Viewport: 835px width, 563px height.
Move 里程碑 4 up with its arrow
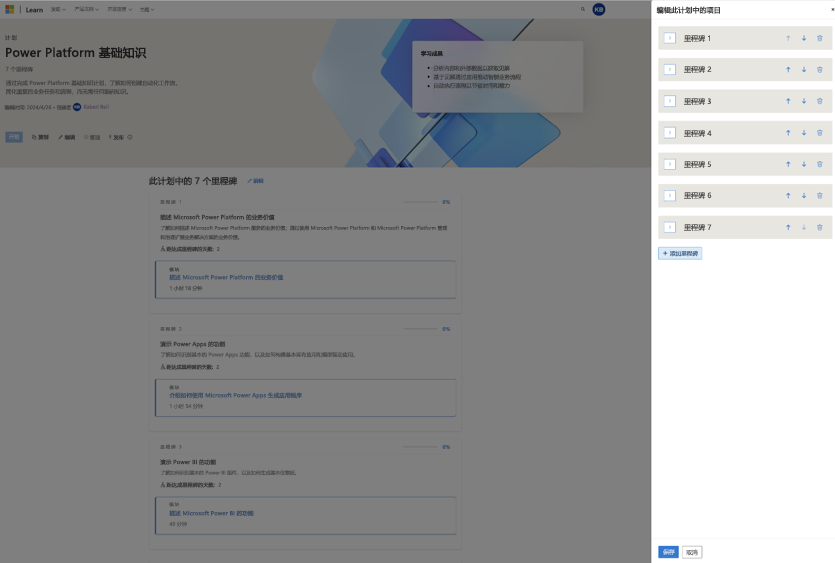click(x=788, y=133)
